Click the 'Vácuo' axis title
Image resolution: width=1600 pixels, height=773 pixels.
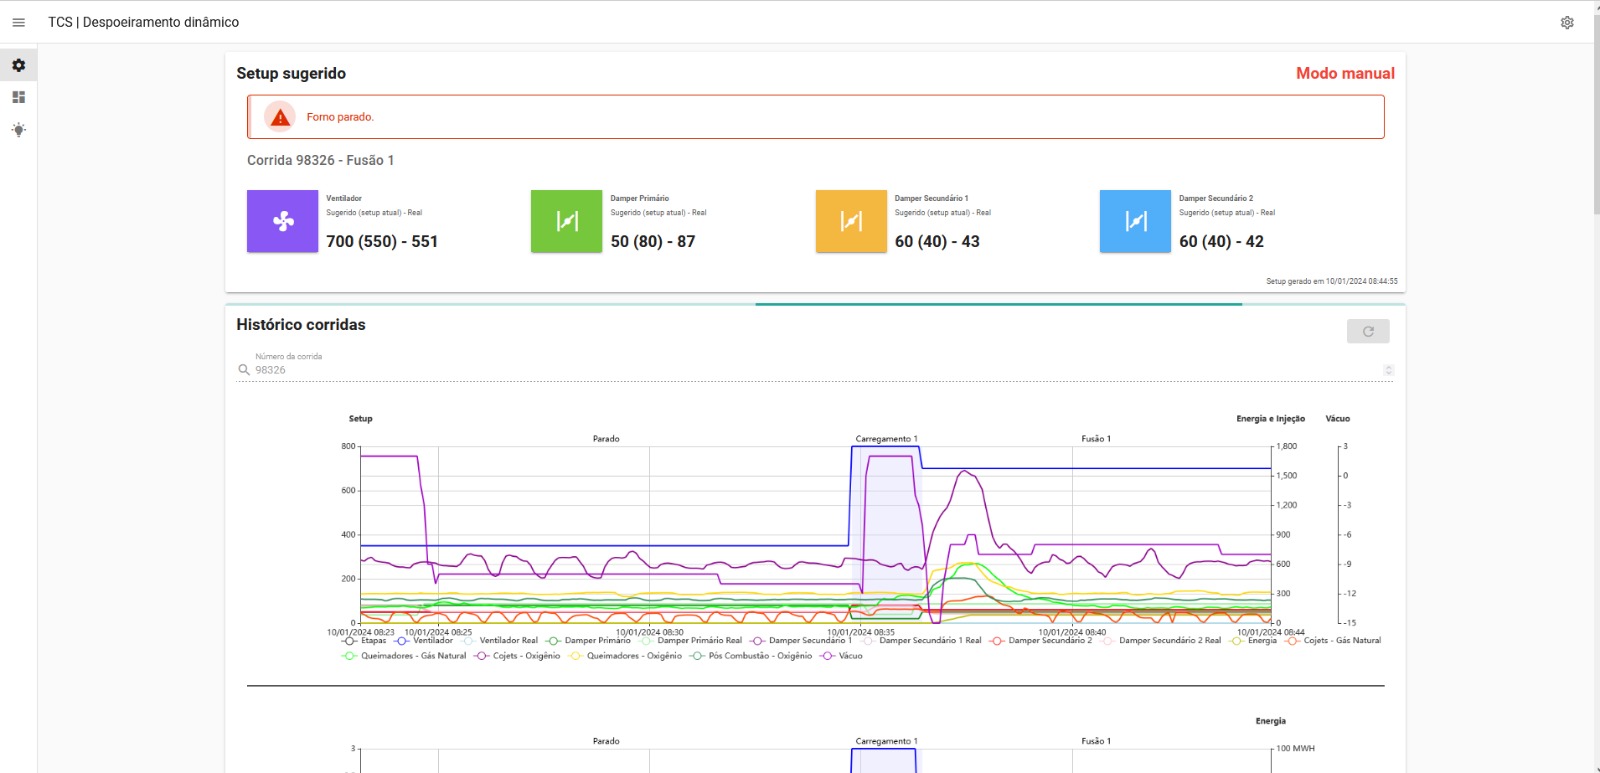1337,419
